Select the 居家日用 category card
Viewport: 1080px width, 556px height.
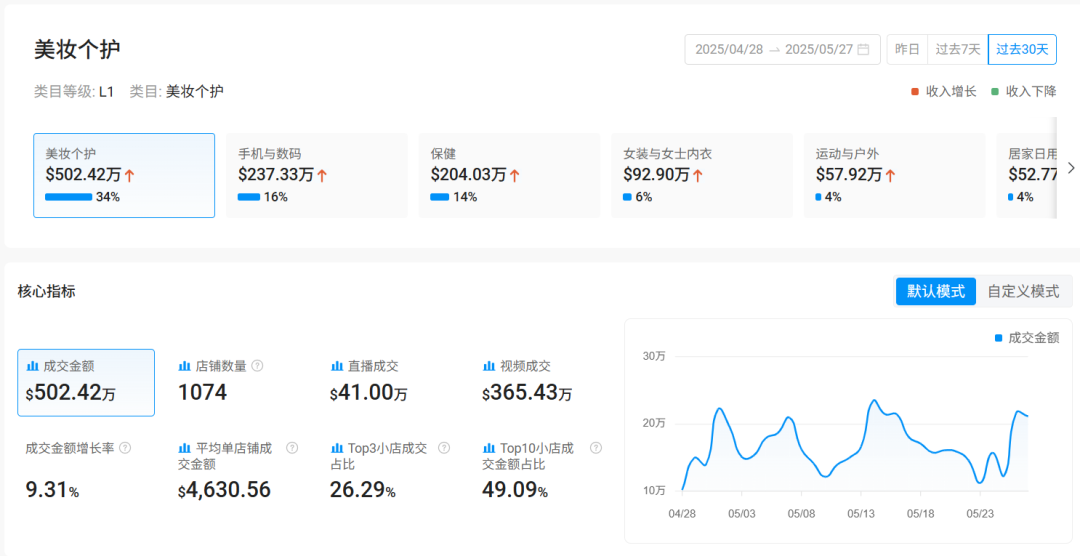1027,176
